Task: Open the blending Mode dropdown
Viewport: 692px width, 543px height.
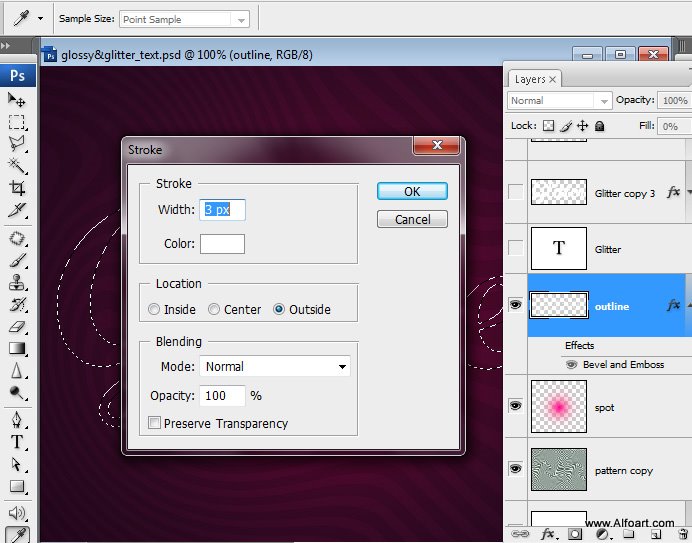Action: [275, 367]
